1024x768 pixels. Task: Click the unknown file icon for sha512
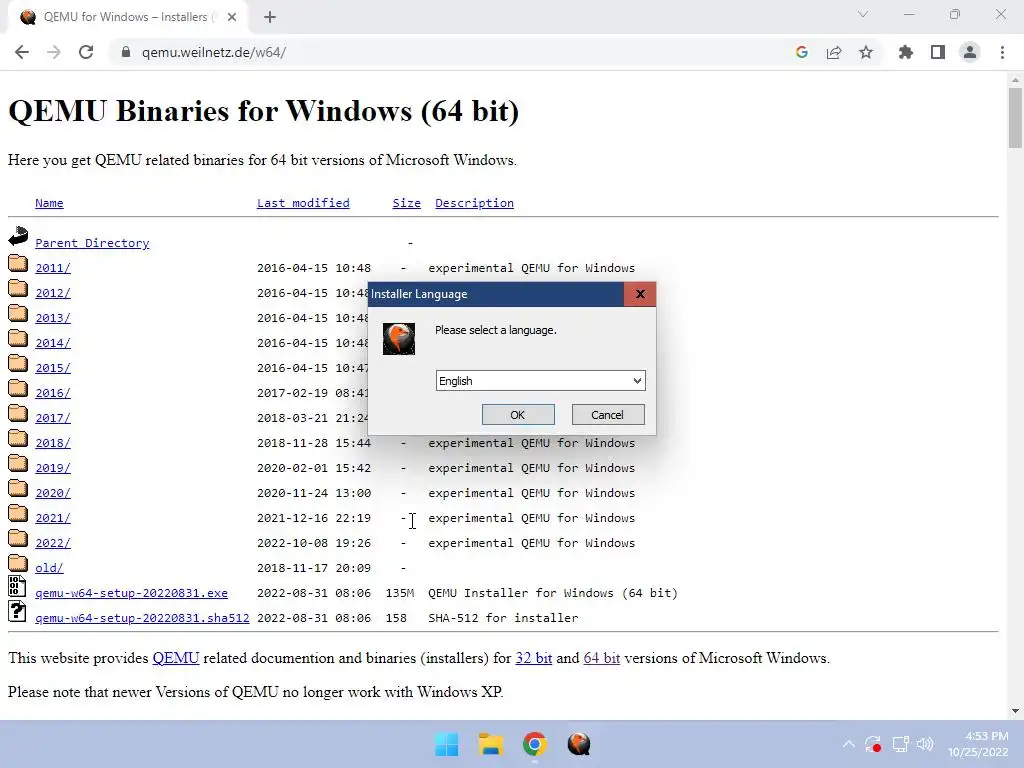click(x=17, y=611)
